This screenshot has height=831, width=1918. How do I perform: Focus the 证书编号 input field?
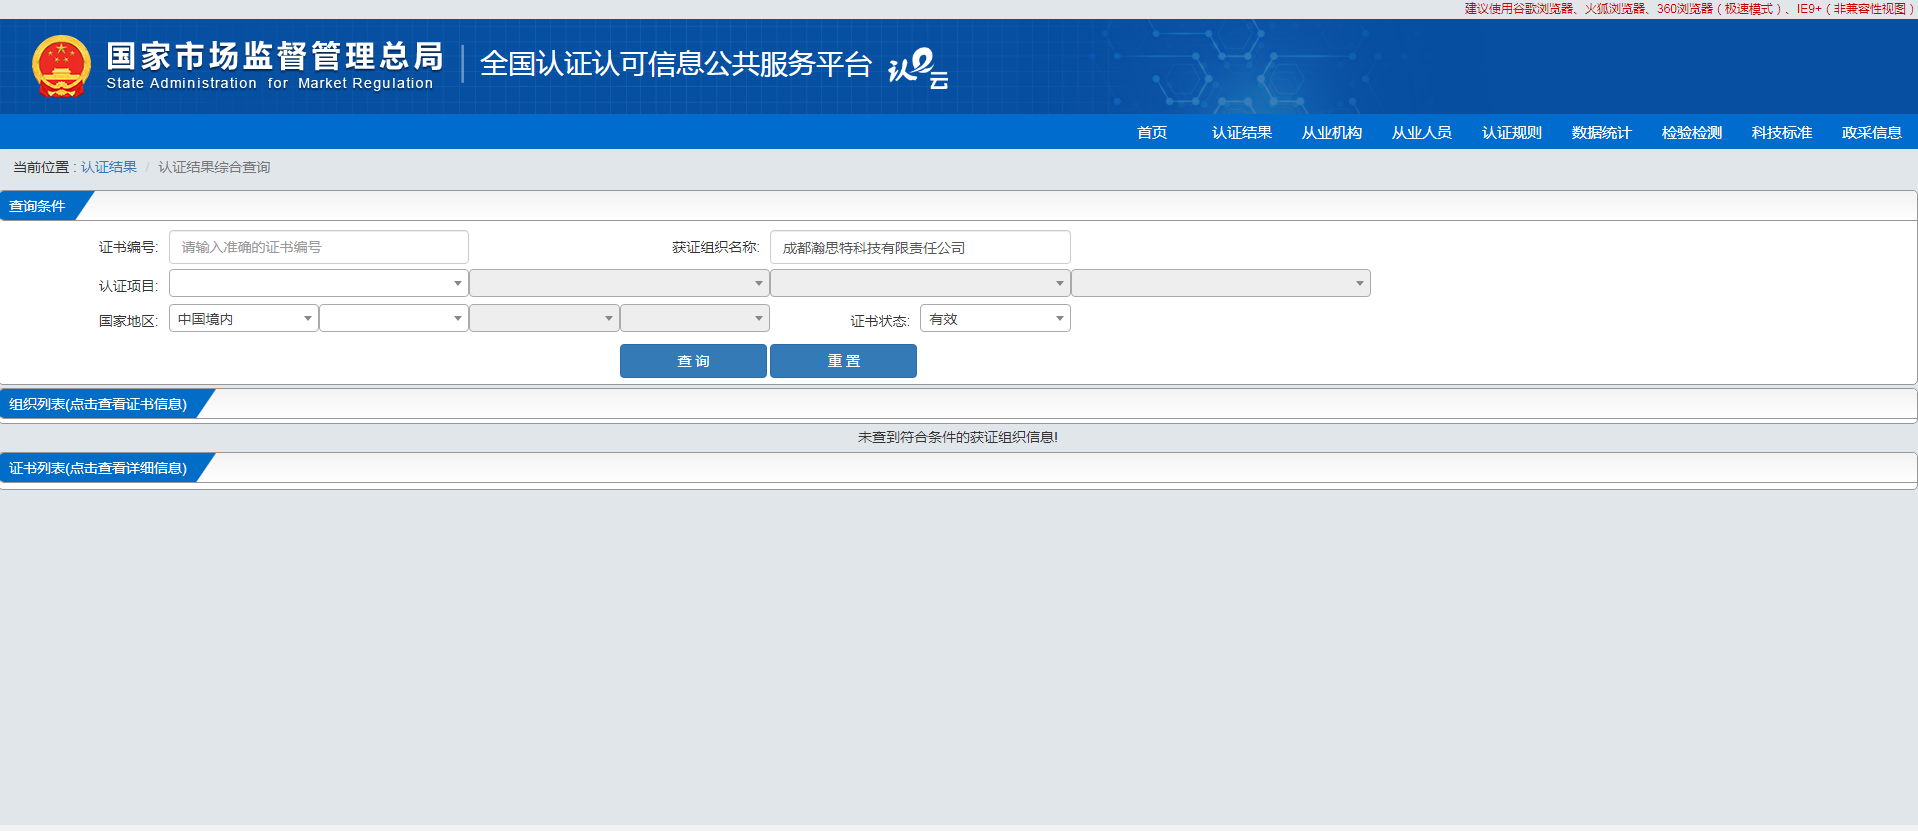[x=319, y=247]
